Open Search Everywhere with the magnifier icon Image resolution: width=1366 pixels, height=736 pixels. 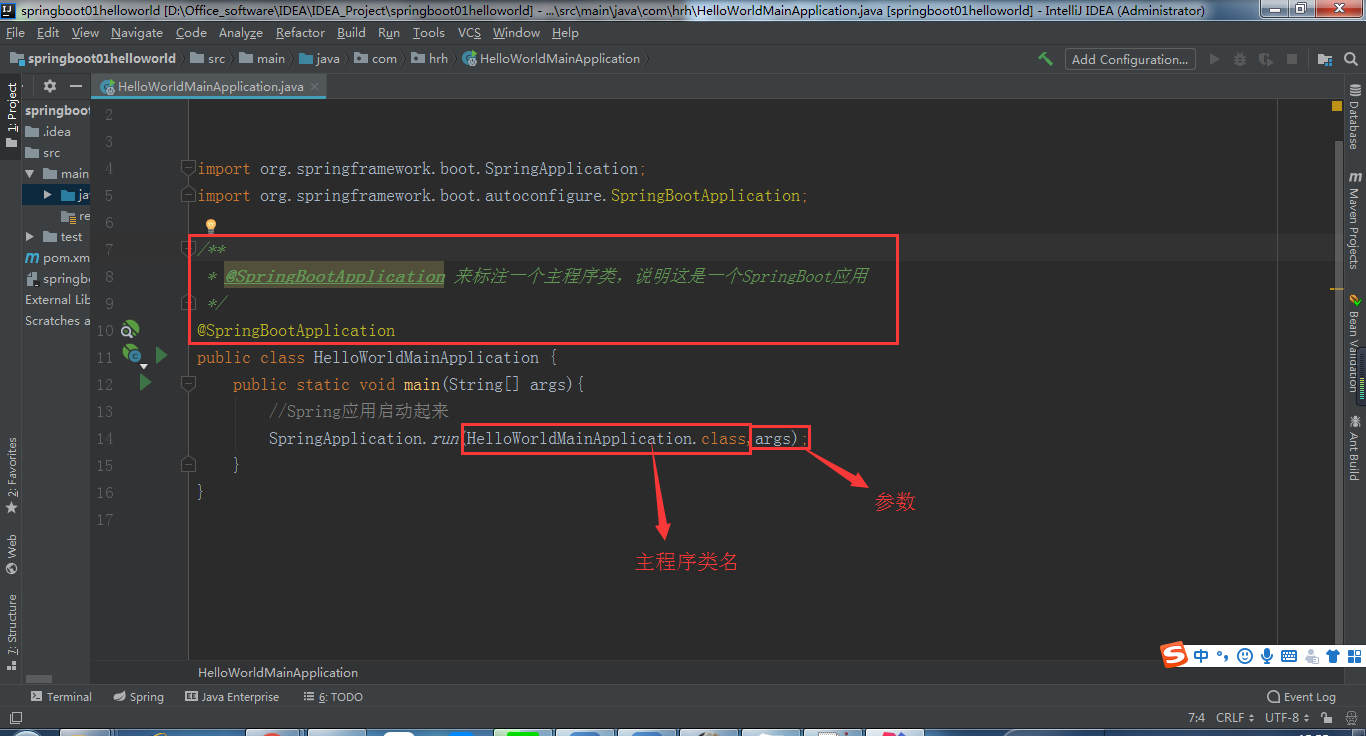[x=1350, y=59]
